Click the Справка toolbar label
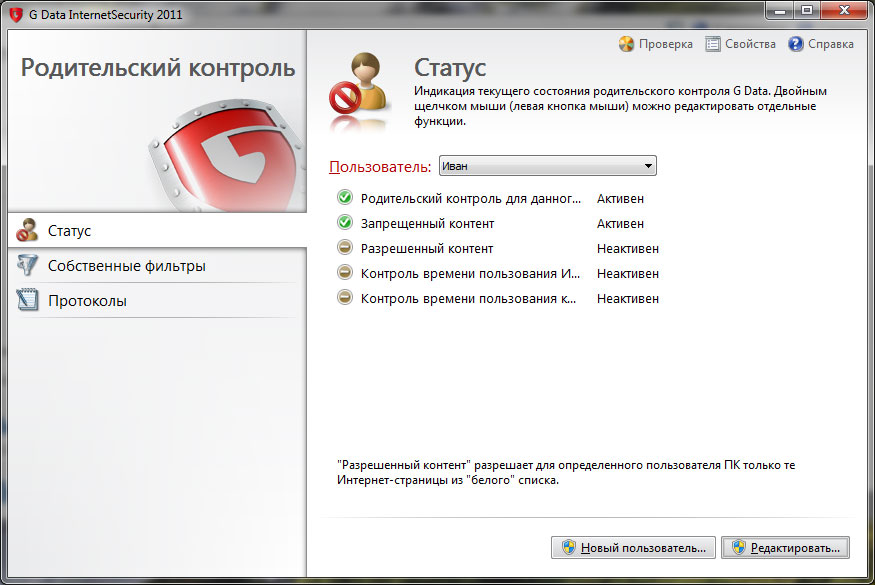 [831, 44]
